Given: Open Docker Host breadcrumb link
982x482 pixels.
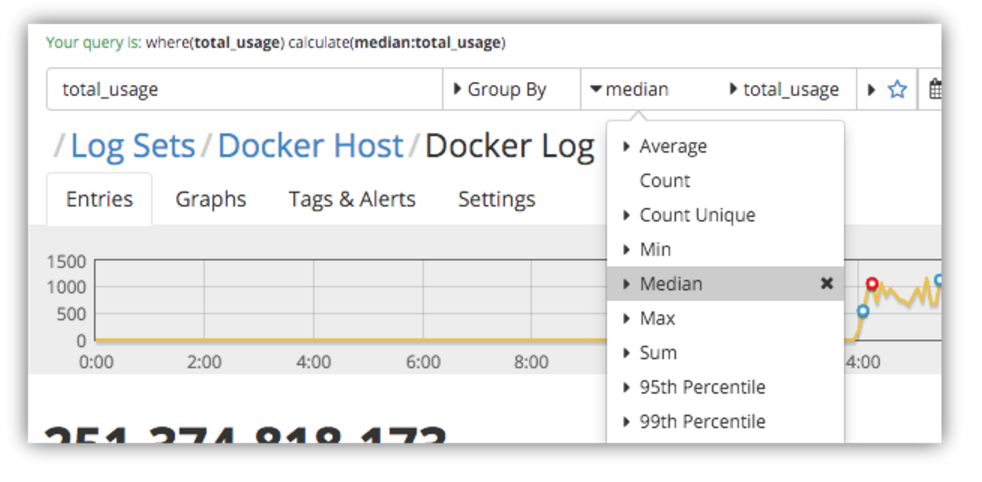Looking at the screenshot, I should coord(310,146).
